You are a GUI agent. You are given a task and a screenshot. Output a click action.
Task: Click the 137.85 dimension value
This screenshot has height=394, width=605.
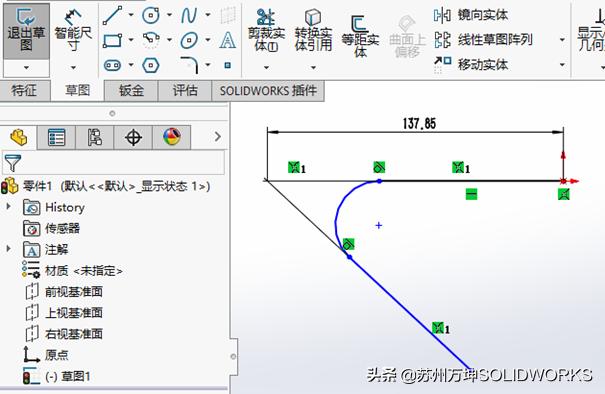pyautogui.click(x=419, y=124)
